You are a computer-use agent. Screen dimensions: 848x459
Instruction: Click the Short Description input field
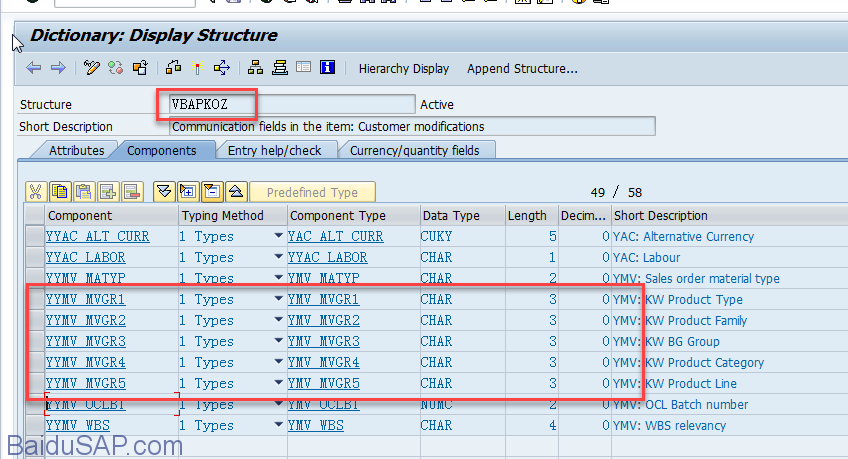[x=412, y=127]
